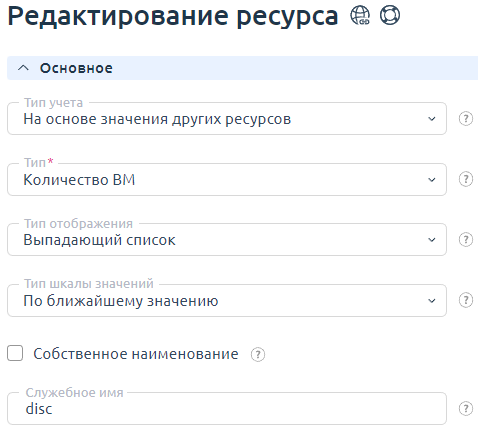Expand the Тип отображения combo box

(x=227, y=240)
